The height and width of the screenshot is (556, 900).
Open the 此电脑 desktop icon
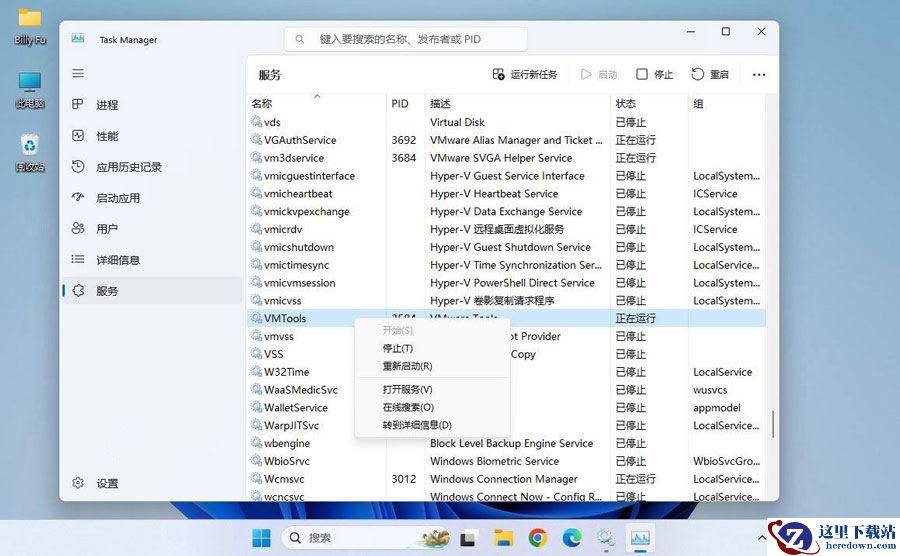tap(30, 90)
